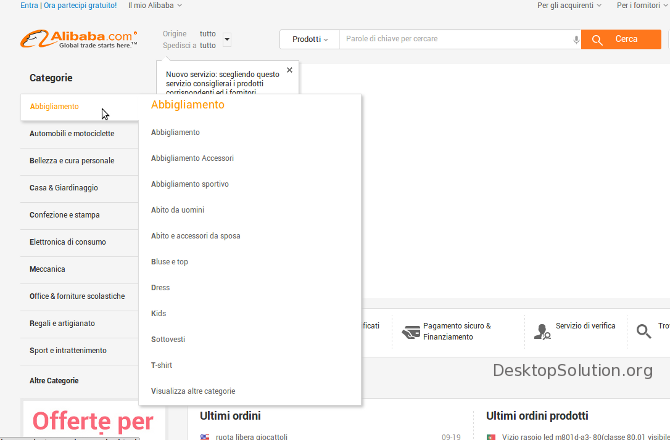Click Bluse e top subcategory
Image resolution: width=670 pixels, height=440 pixels.
point(169,262)
